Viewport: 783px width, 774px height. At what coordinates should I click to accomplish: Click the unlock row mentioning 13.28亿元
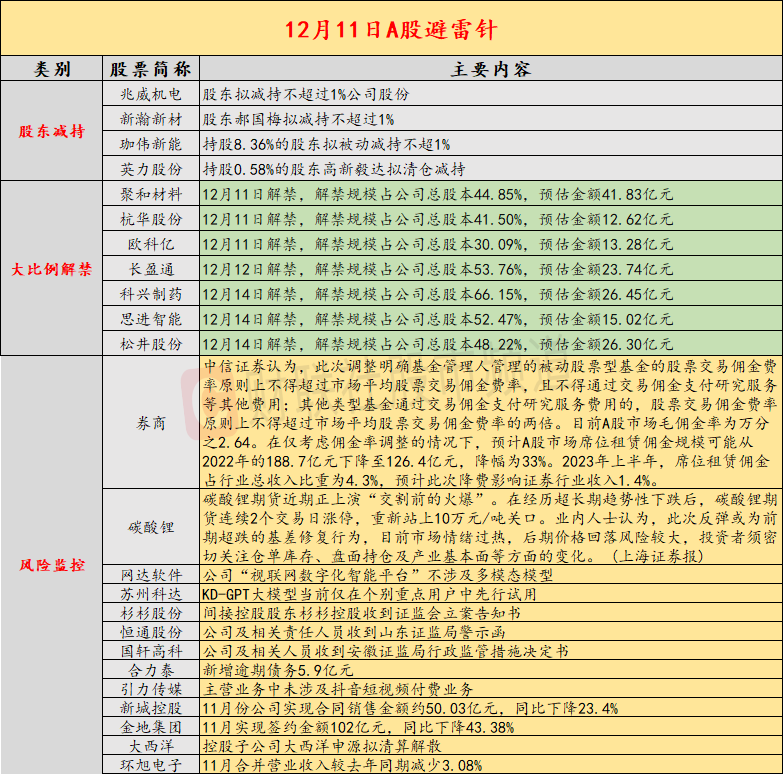(491, 244)
